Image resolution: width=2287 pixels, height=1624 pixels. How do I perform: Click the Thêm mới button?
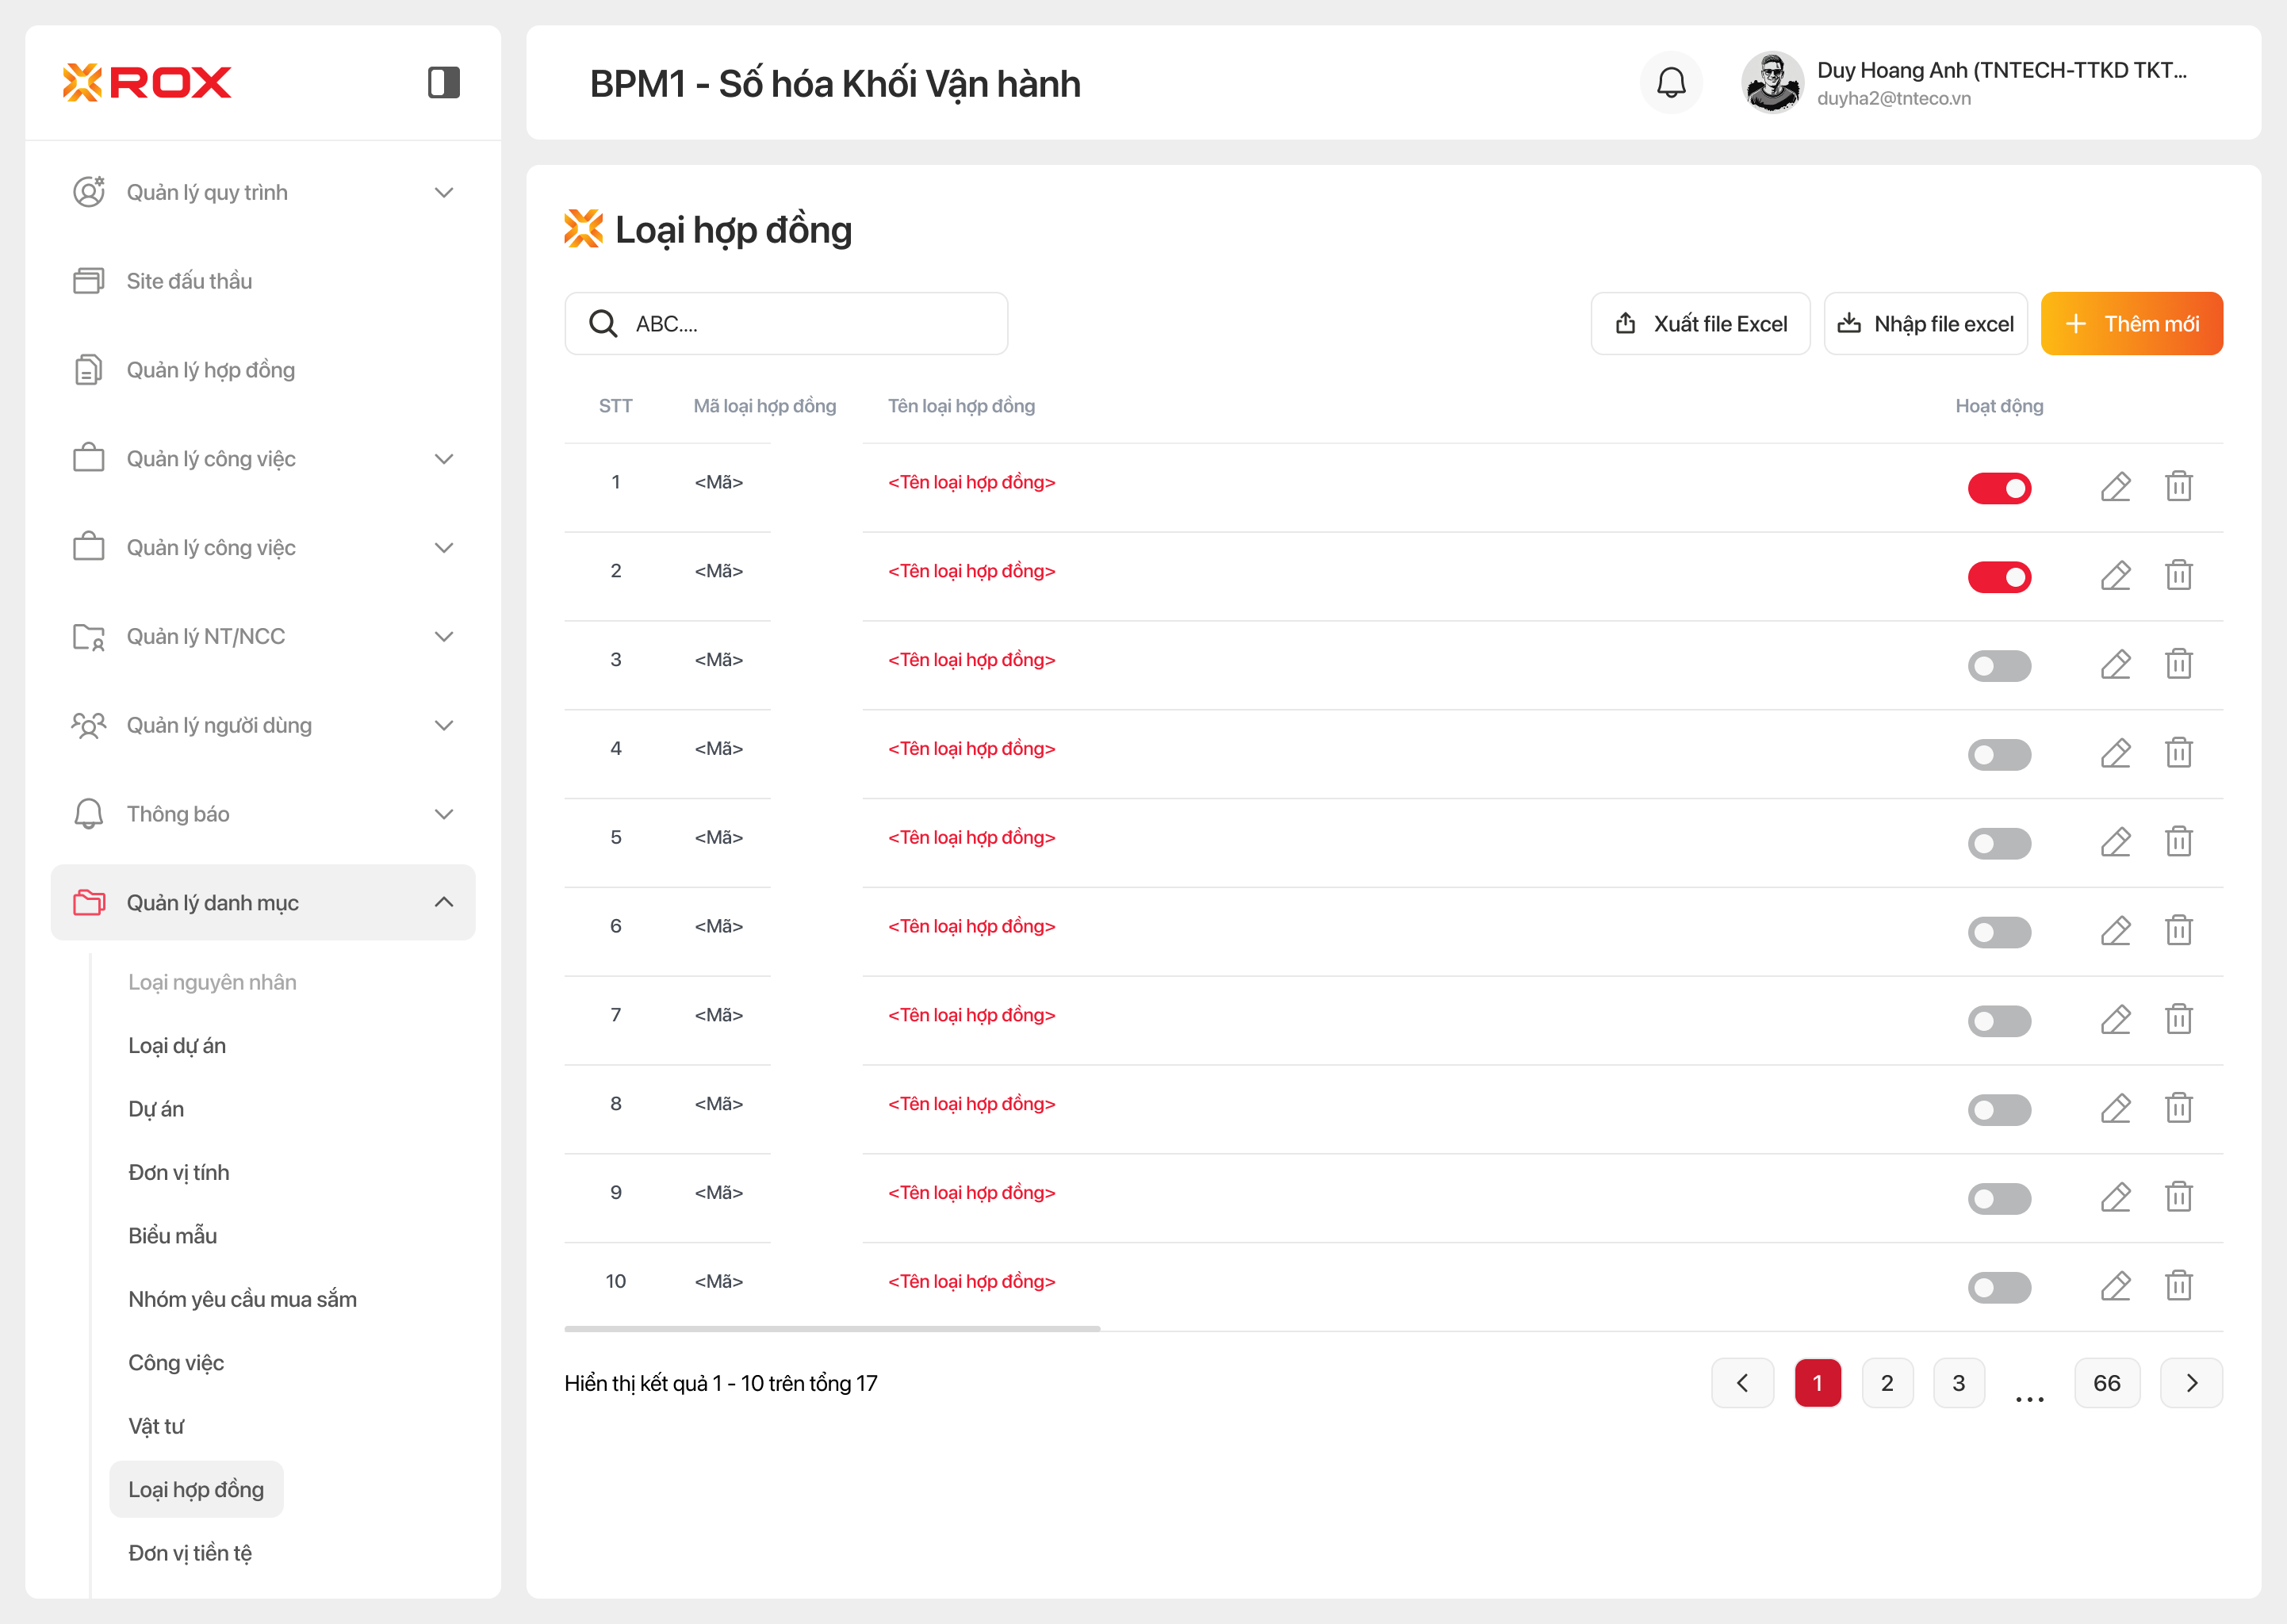coord(2131,324)
